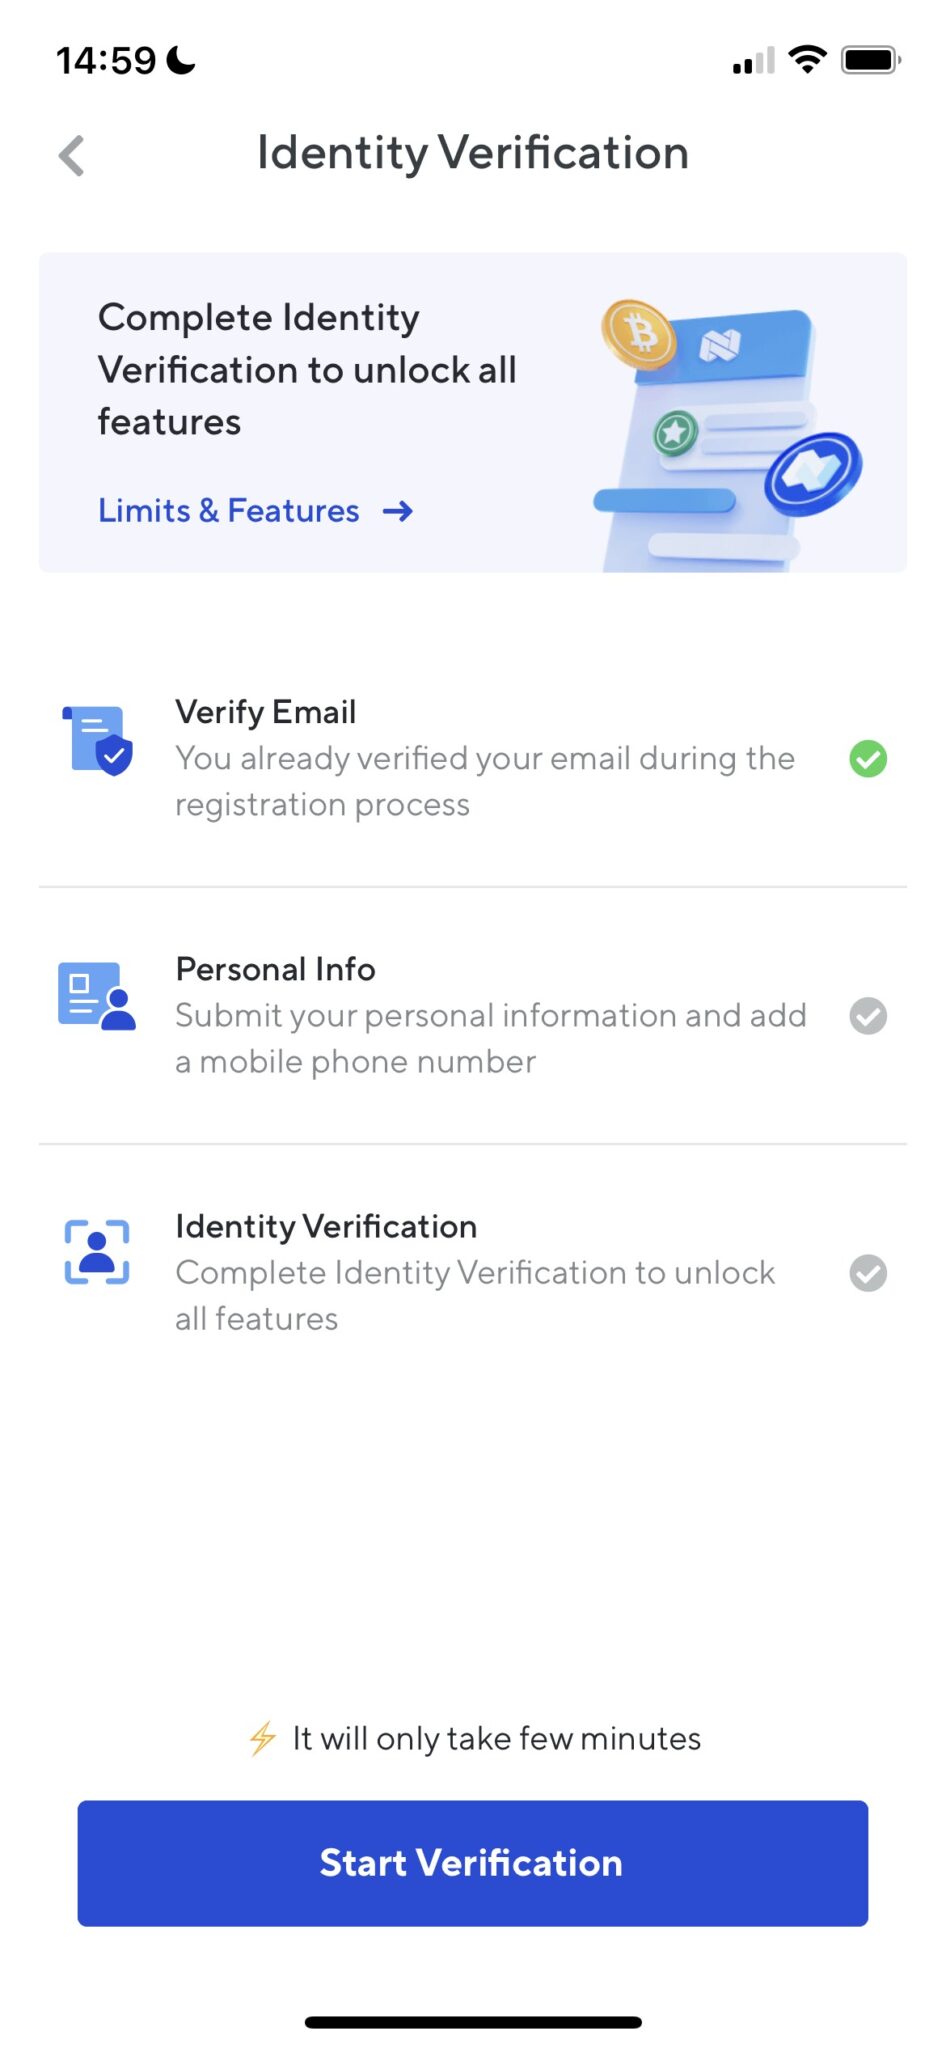
Task: Tap the back chevron arrow
Action: 71,155
